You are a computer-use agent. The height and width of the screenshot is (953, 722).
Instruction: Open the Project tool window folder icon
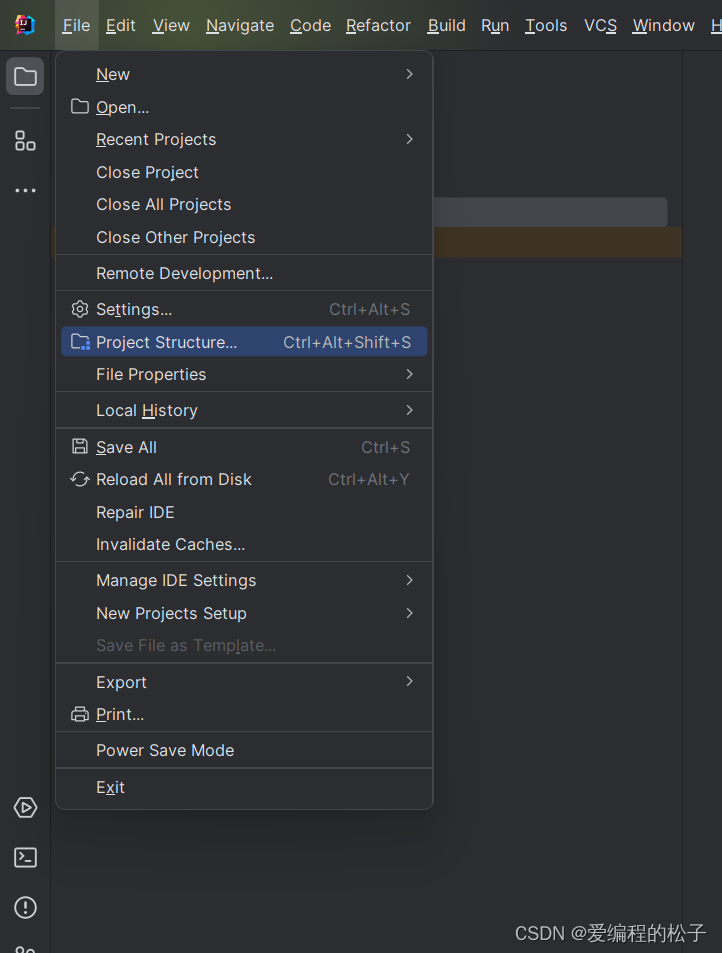point(25,77)
